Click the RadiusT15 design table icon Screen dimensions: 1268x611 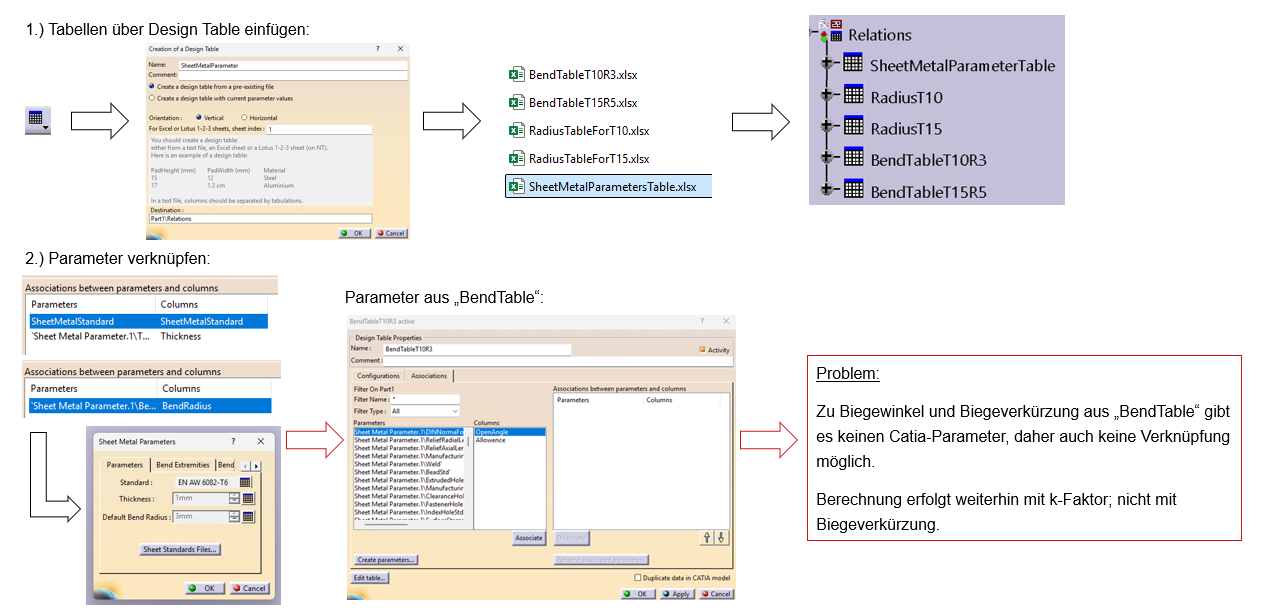pyautogui.click(x=853, y=127)
